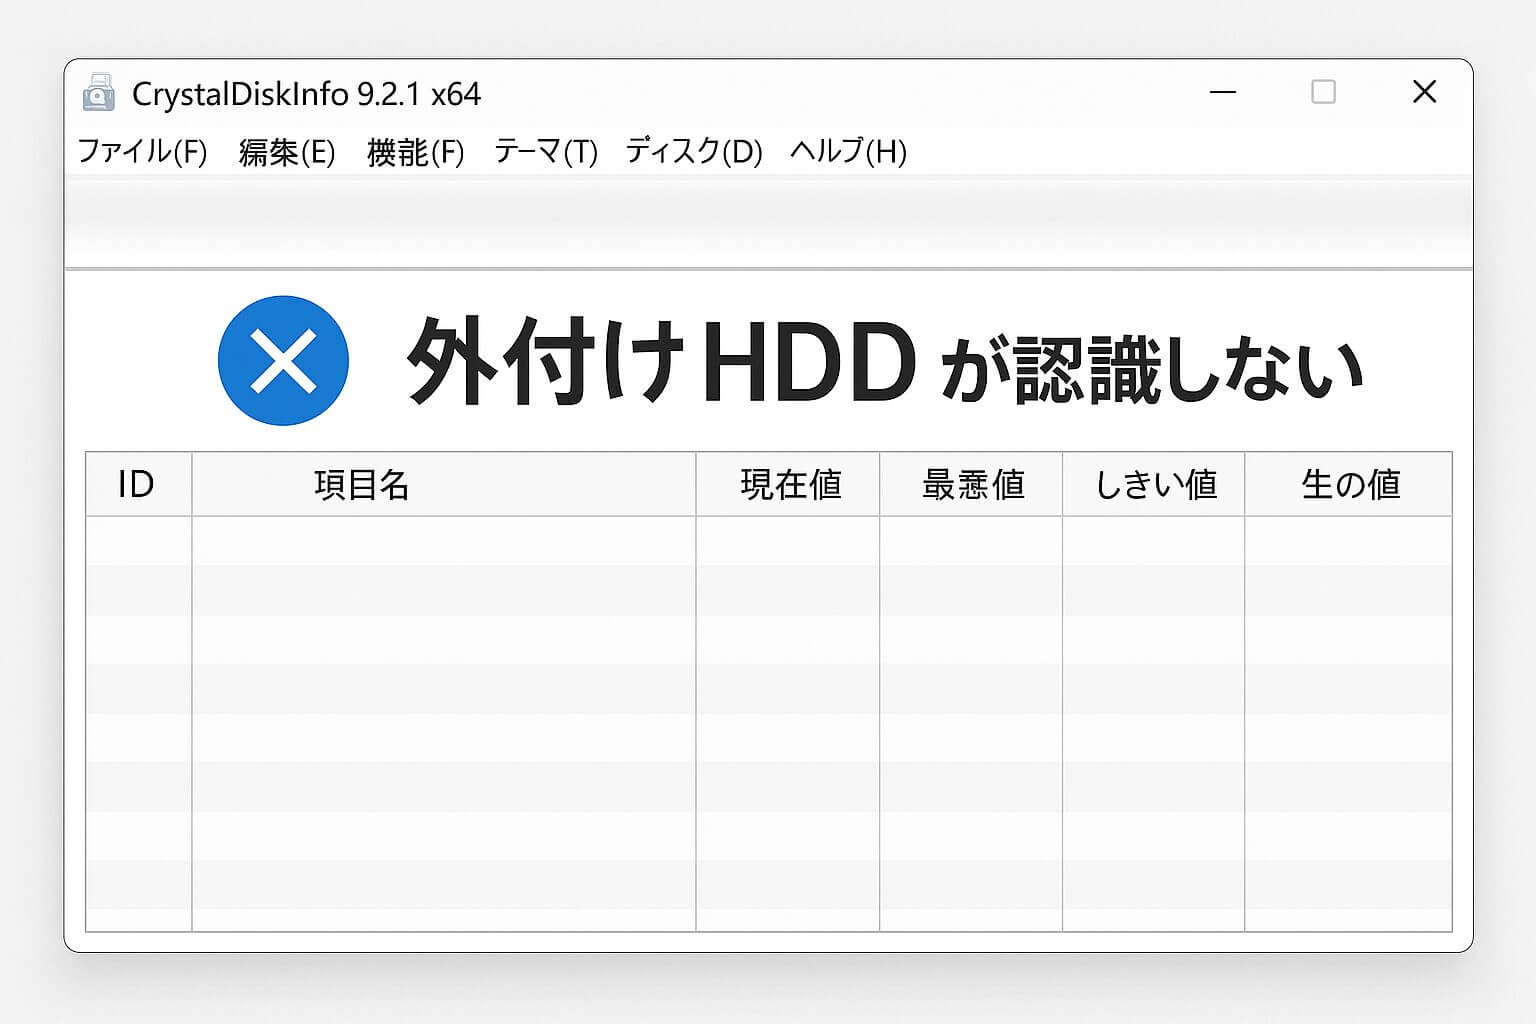Close the CrystalDiskInfo window
This screenshot has width=1536, height=1024.
pyautogui.click(x=1424, y=92)
